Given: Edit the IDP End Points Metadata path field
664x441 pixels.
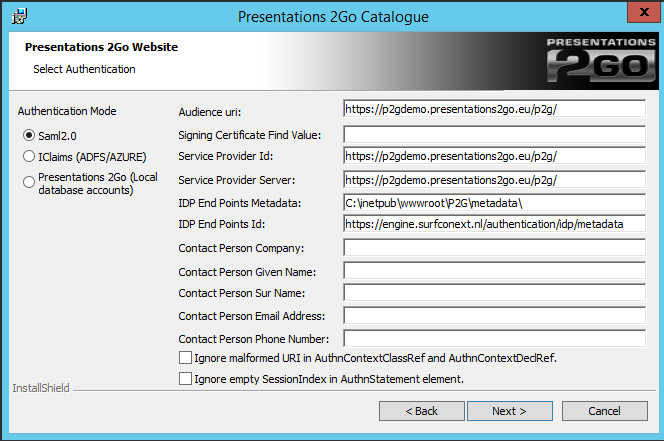Looking at the screenshot, I should click(495, 202).
